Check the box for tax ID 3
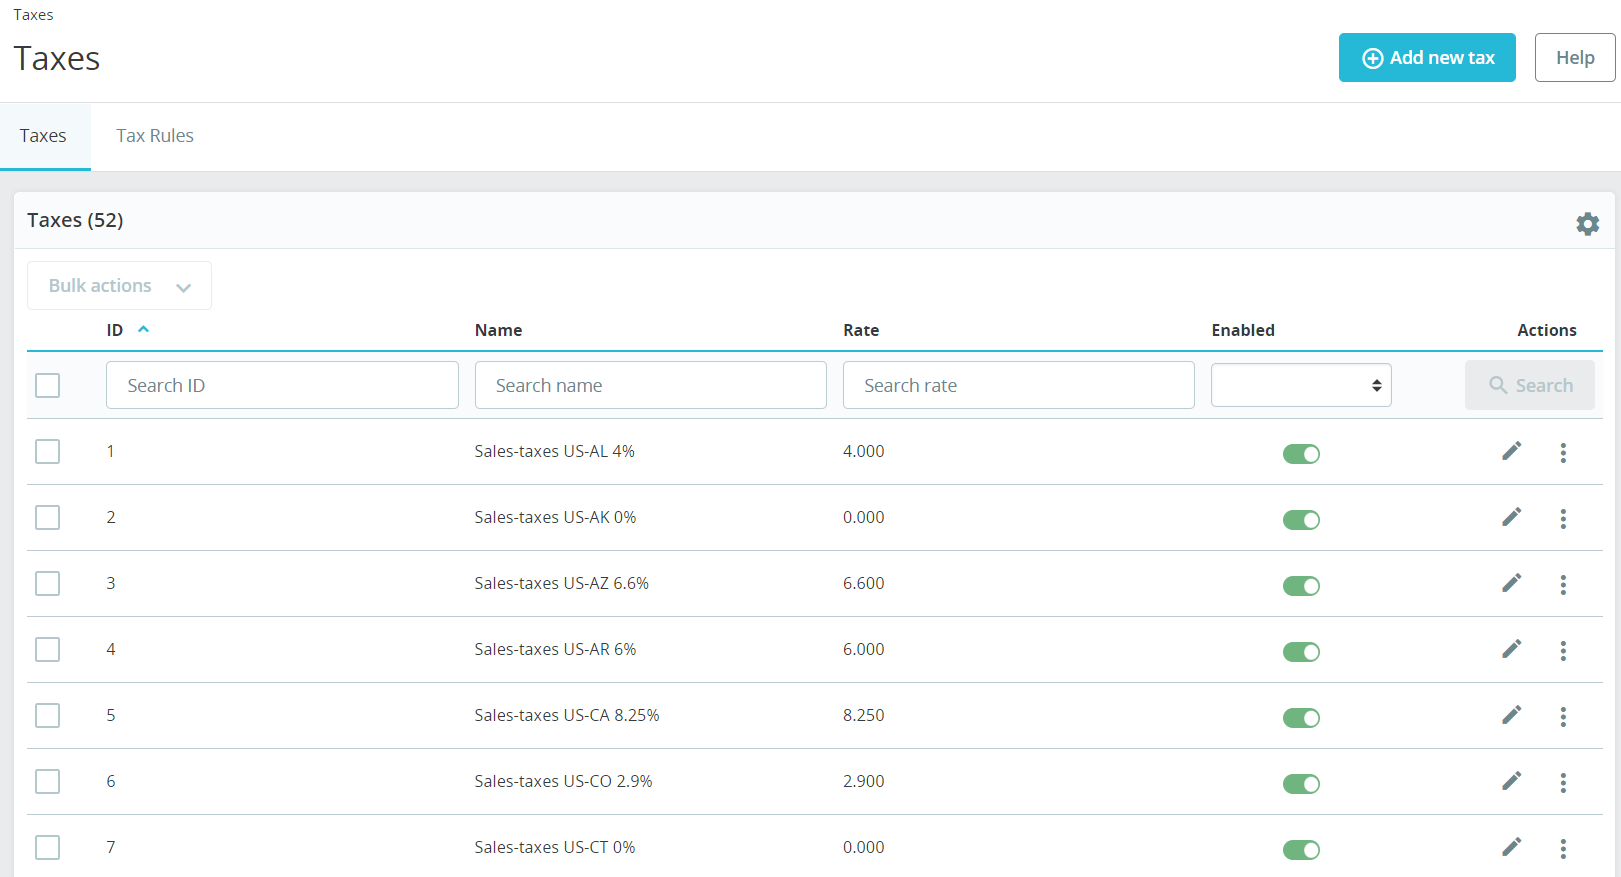The height and width of the screenshot is (877, 1621). pos(47,583)
